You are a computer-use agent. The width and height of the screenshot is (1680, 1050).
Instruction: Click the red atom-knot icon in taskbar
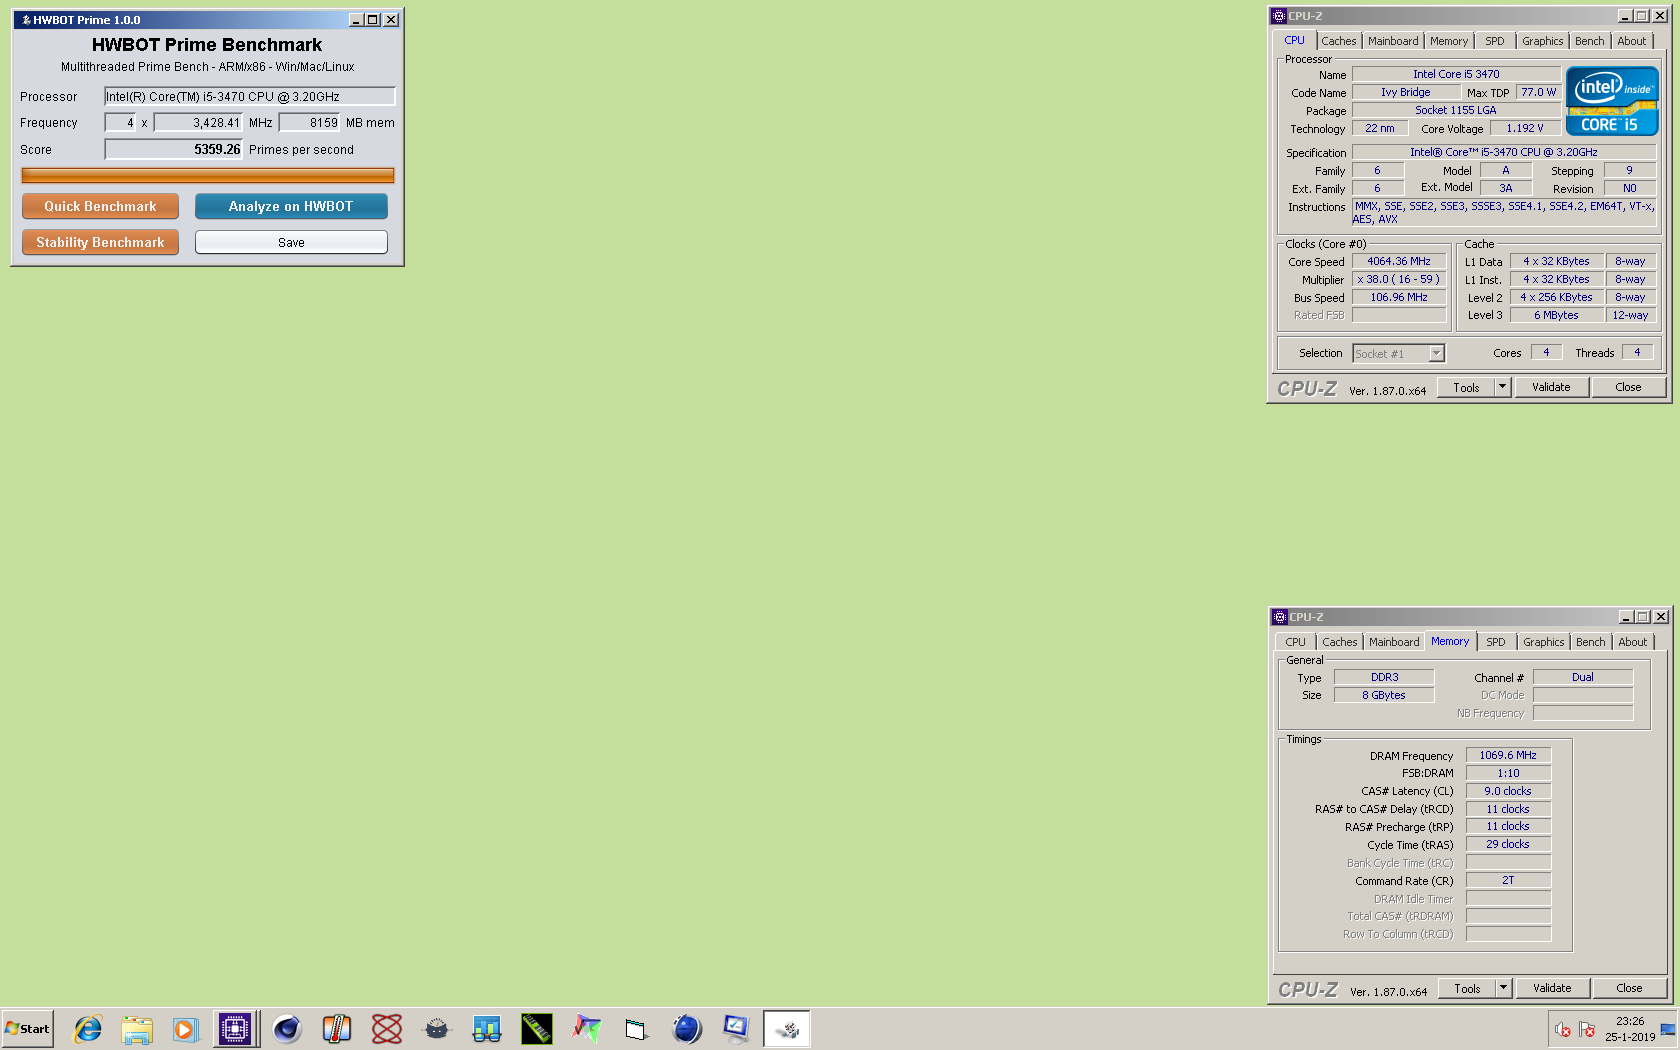[x=387, y=1029]
